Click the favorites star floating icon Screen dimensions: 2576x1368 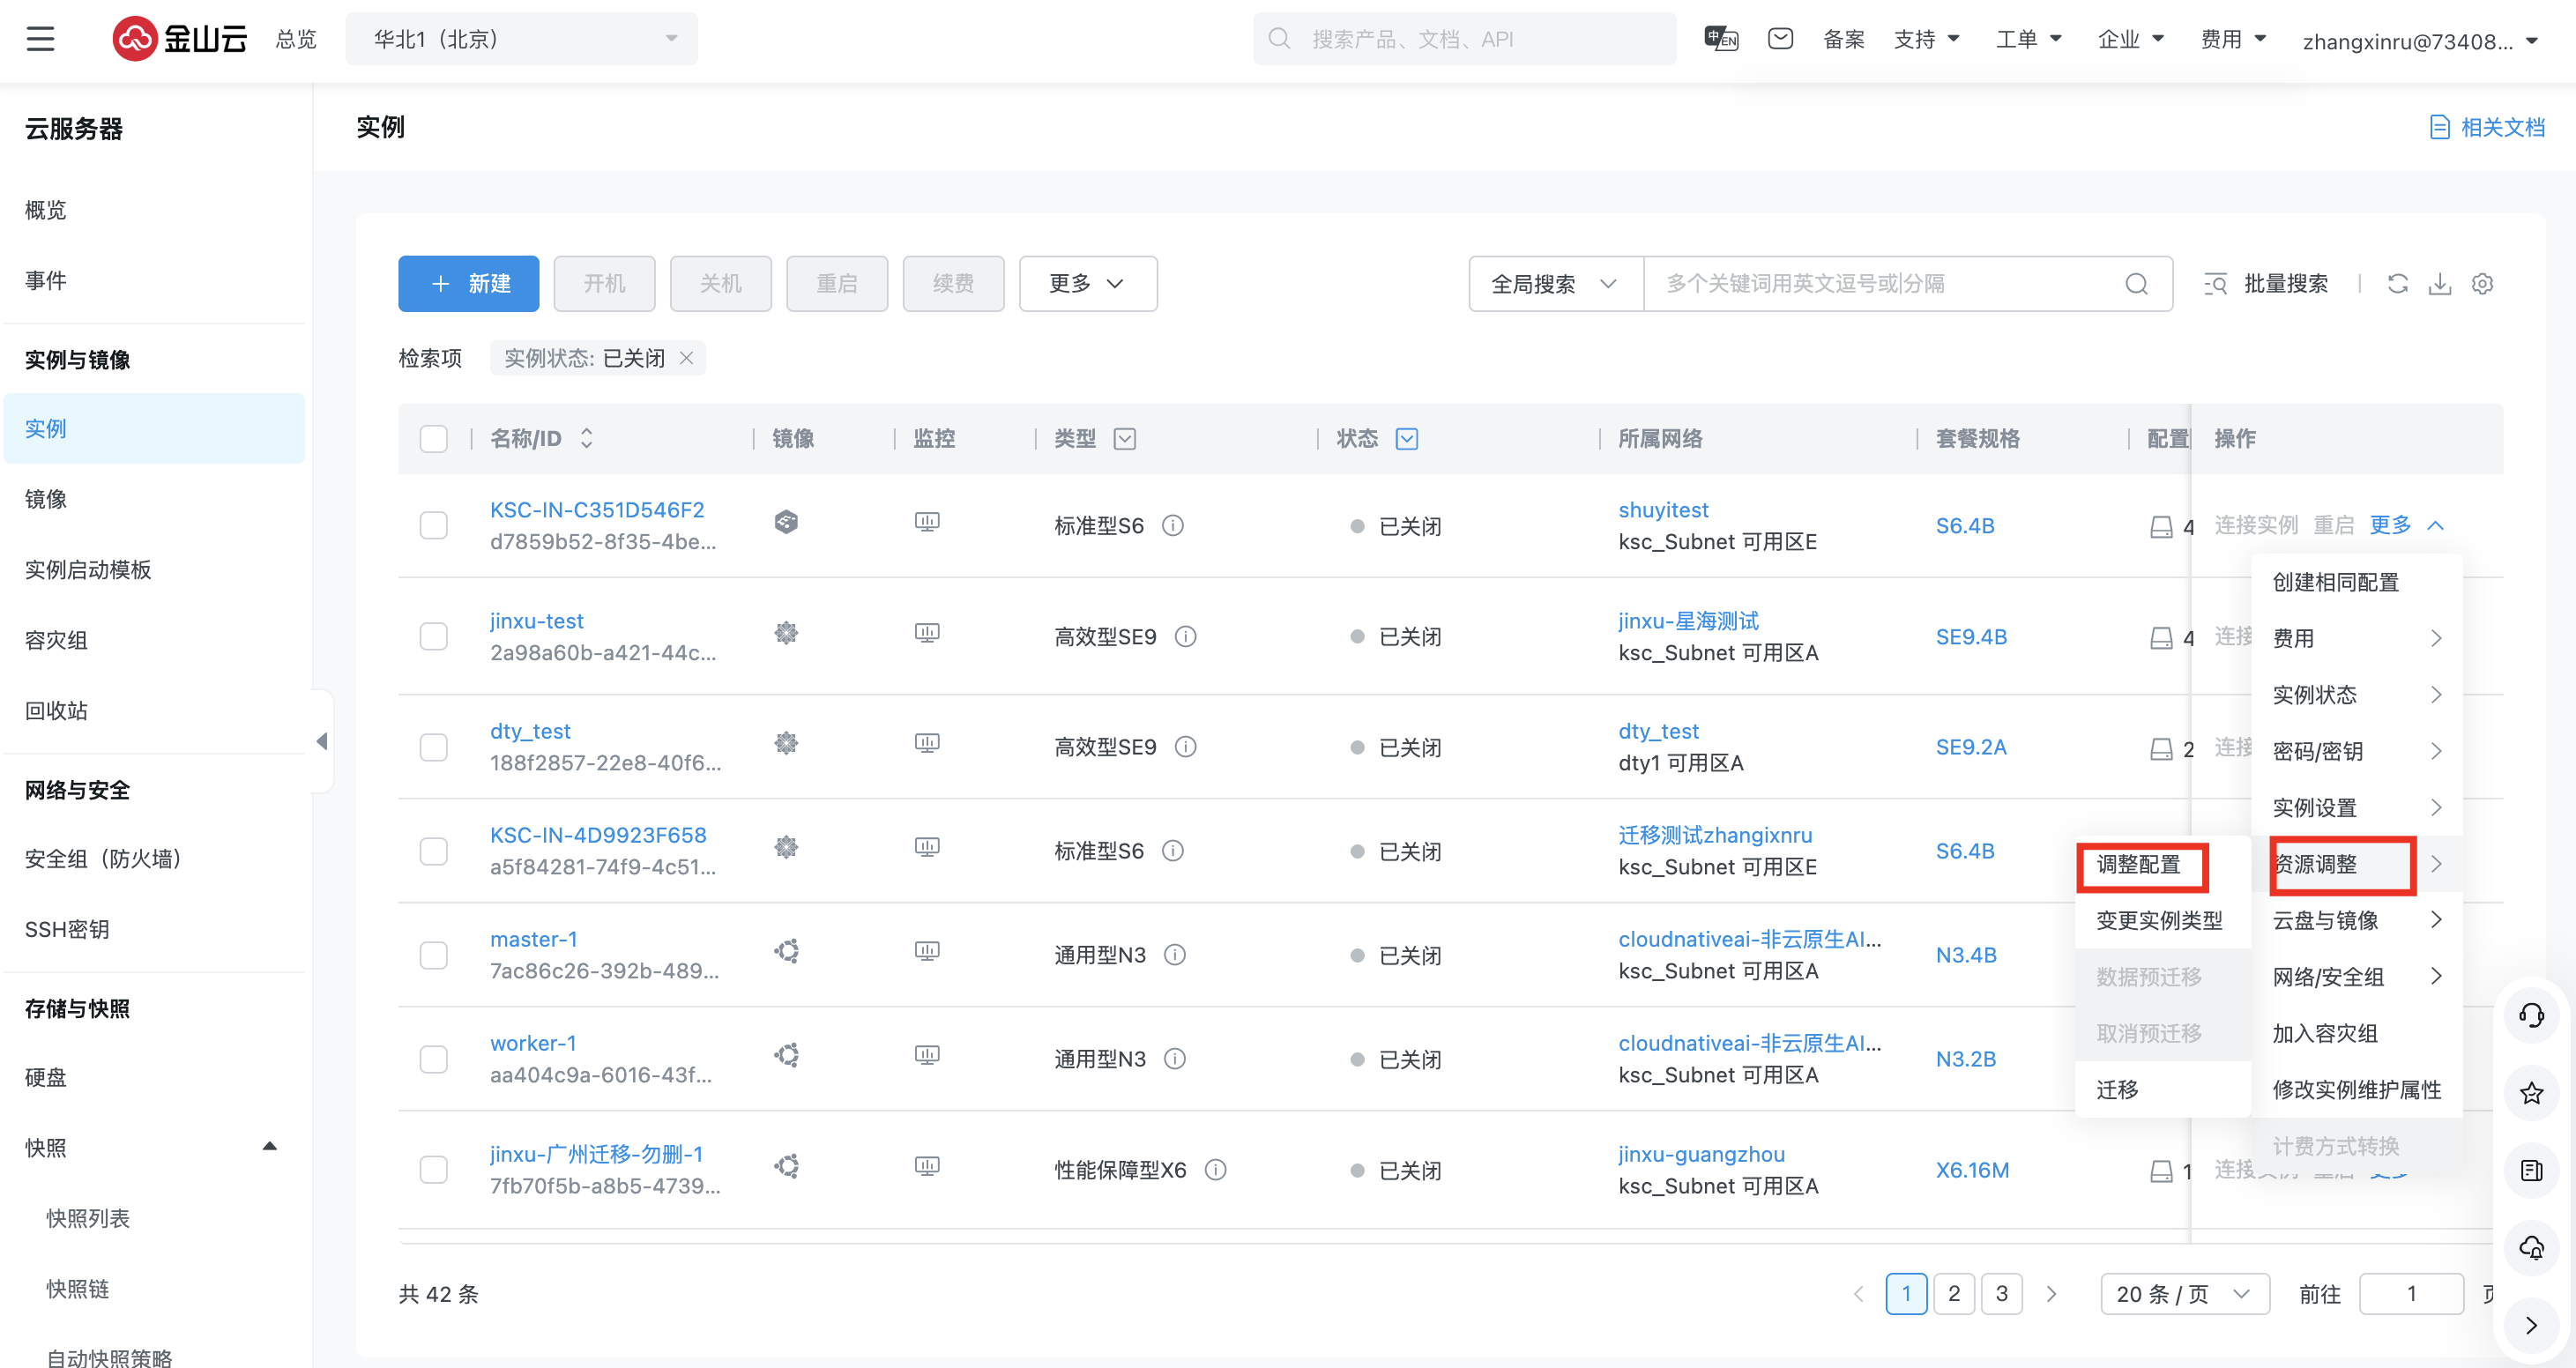coord(2531,1093)
